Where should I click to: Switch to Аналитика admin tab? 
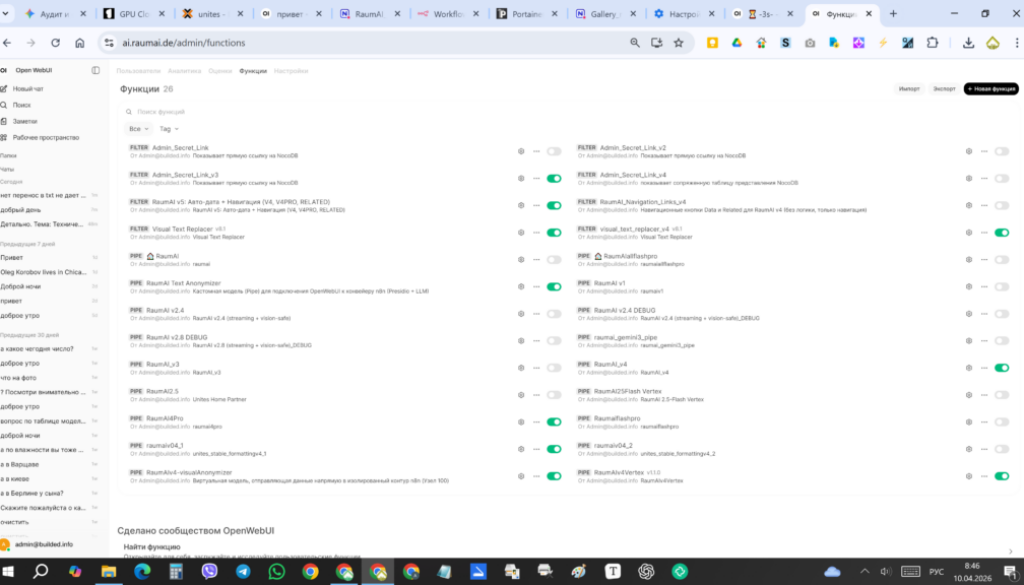184,71
